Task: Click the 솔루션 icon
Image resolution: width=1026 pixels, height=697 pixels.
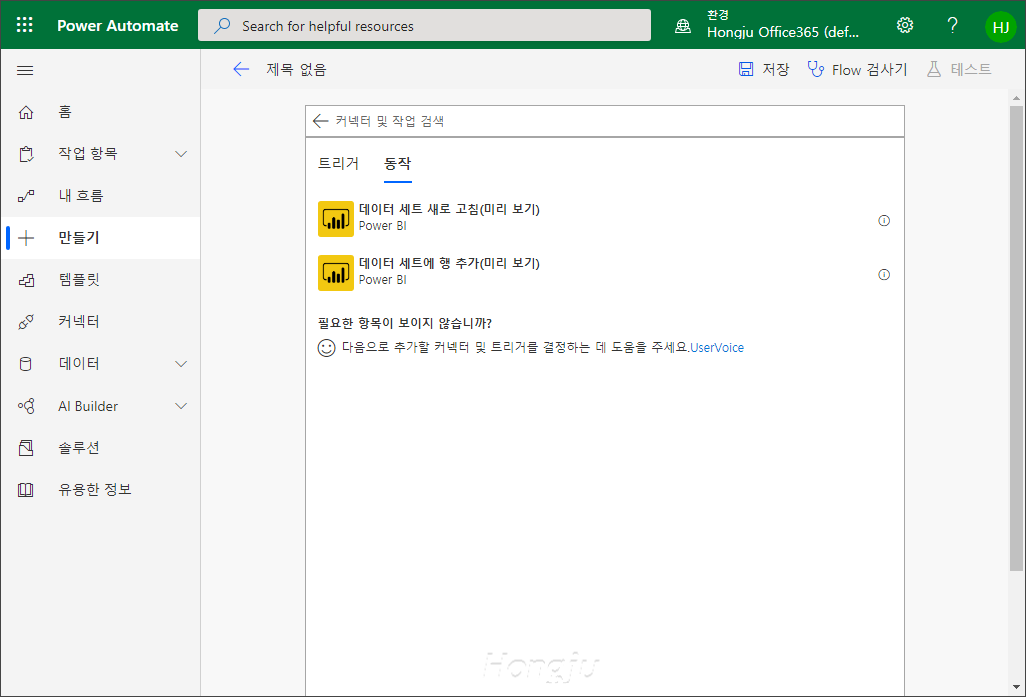Action: tap(26, 448)
